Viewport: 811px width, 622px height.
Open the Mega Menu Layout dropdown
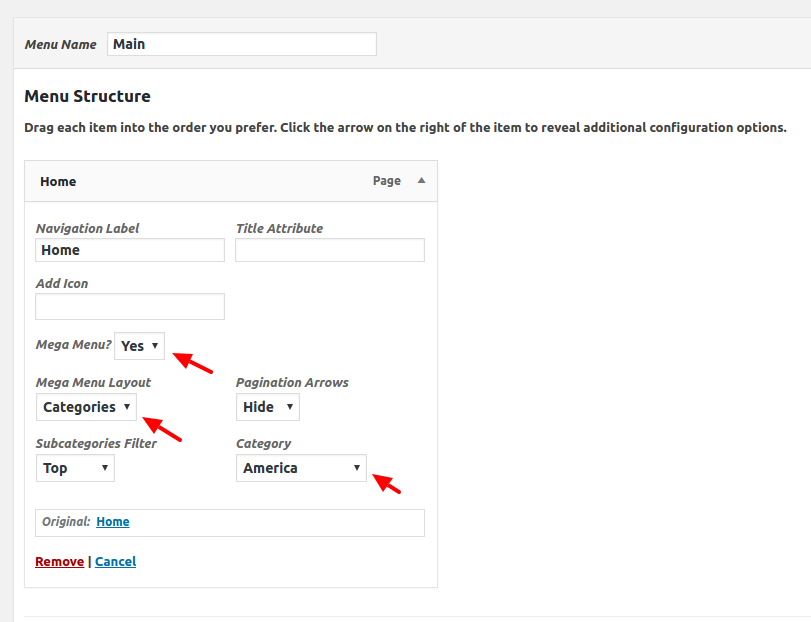click(x=86, y=407)
